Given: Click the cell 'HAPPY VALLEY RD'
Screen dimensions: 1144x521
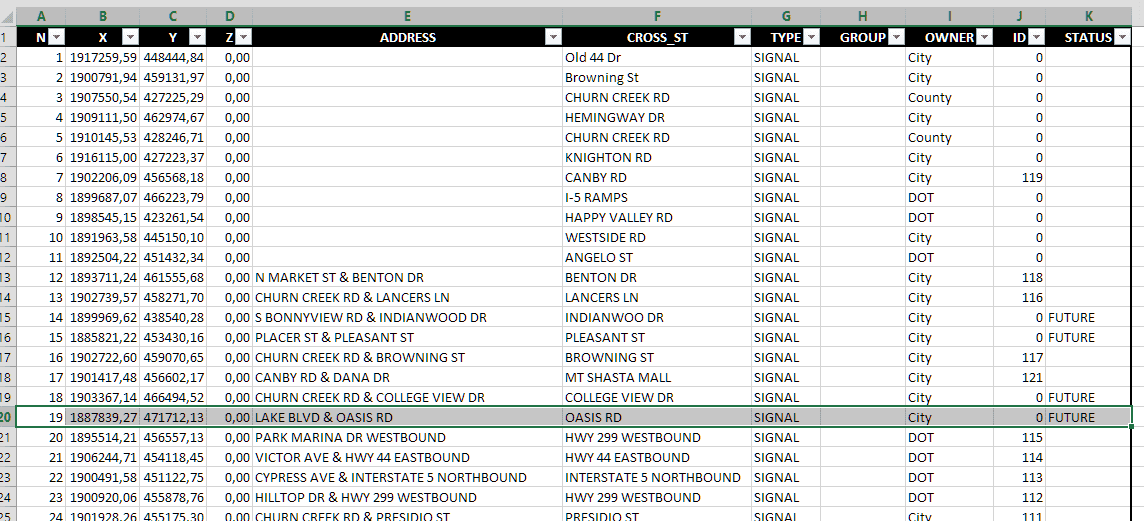Looking at the screenshot, I should (657, 217).
